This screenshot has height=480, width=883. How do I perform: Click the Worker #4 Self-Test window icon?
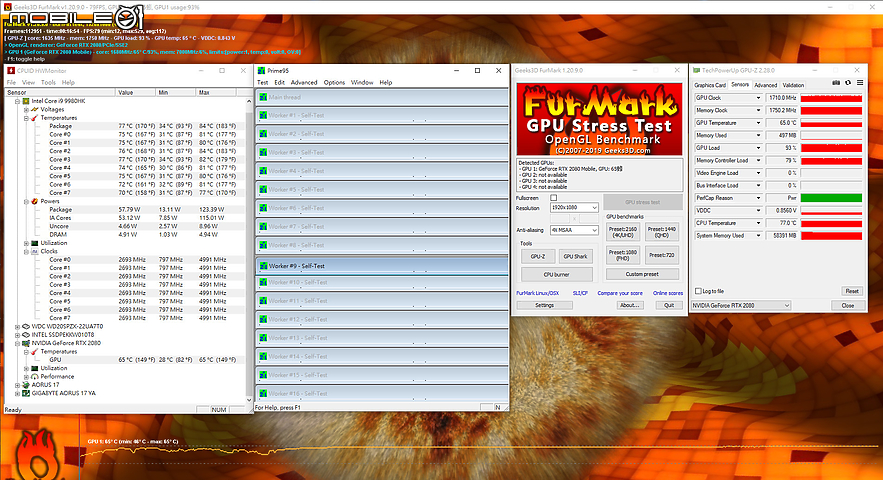[x=263, y=171]
